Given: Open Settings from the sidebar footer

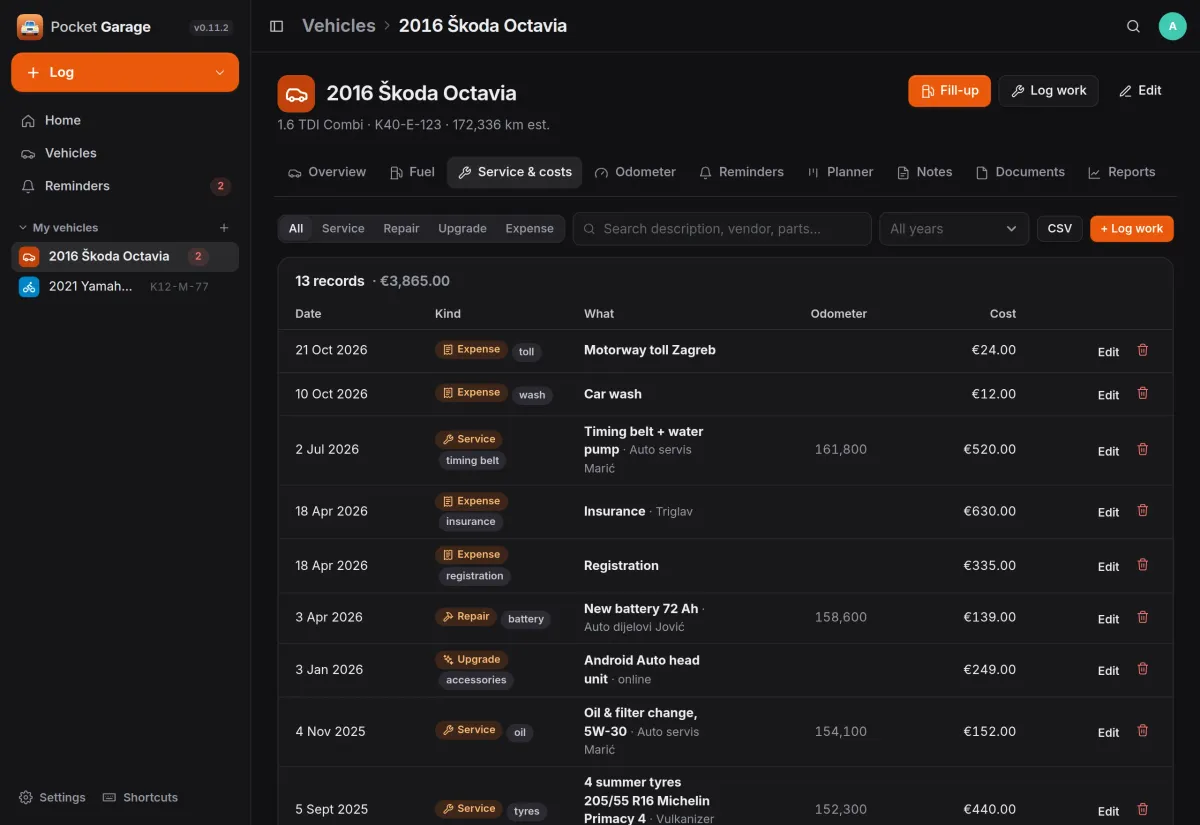Looking at the screenshot, I should pyautogui.click(x=52, y=797).
